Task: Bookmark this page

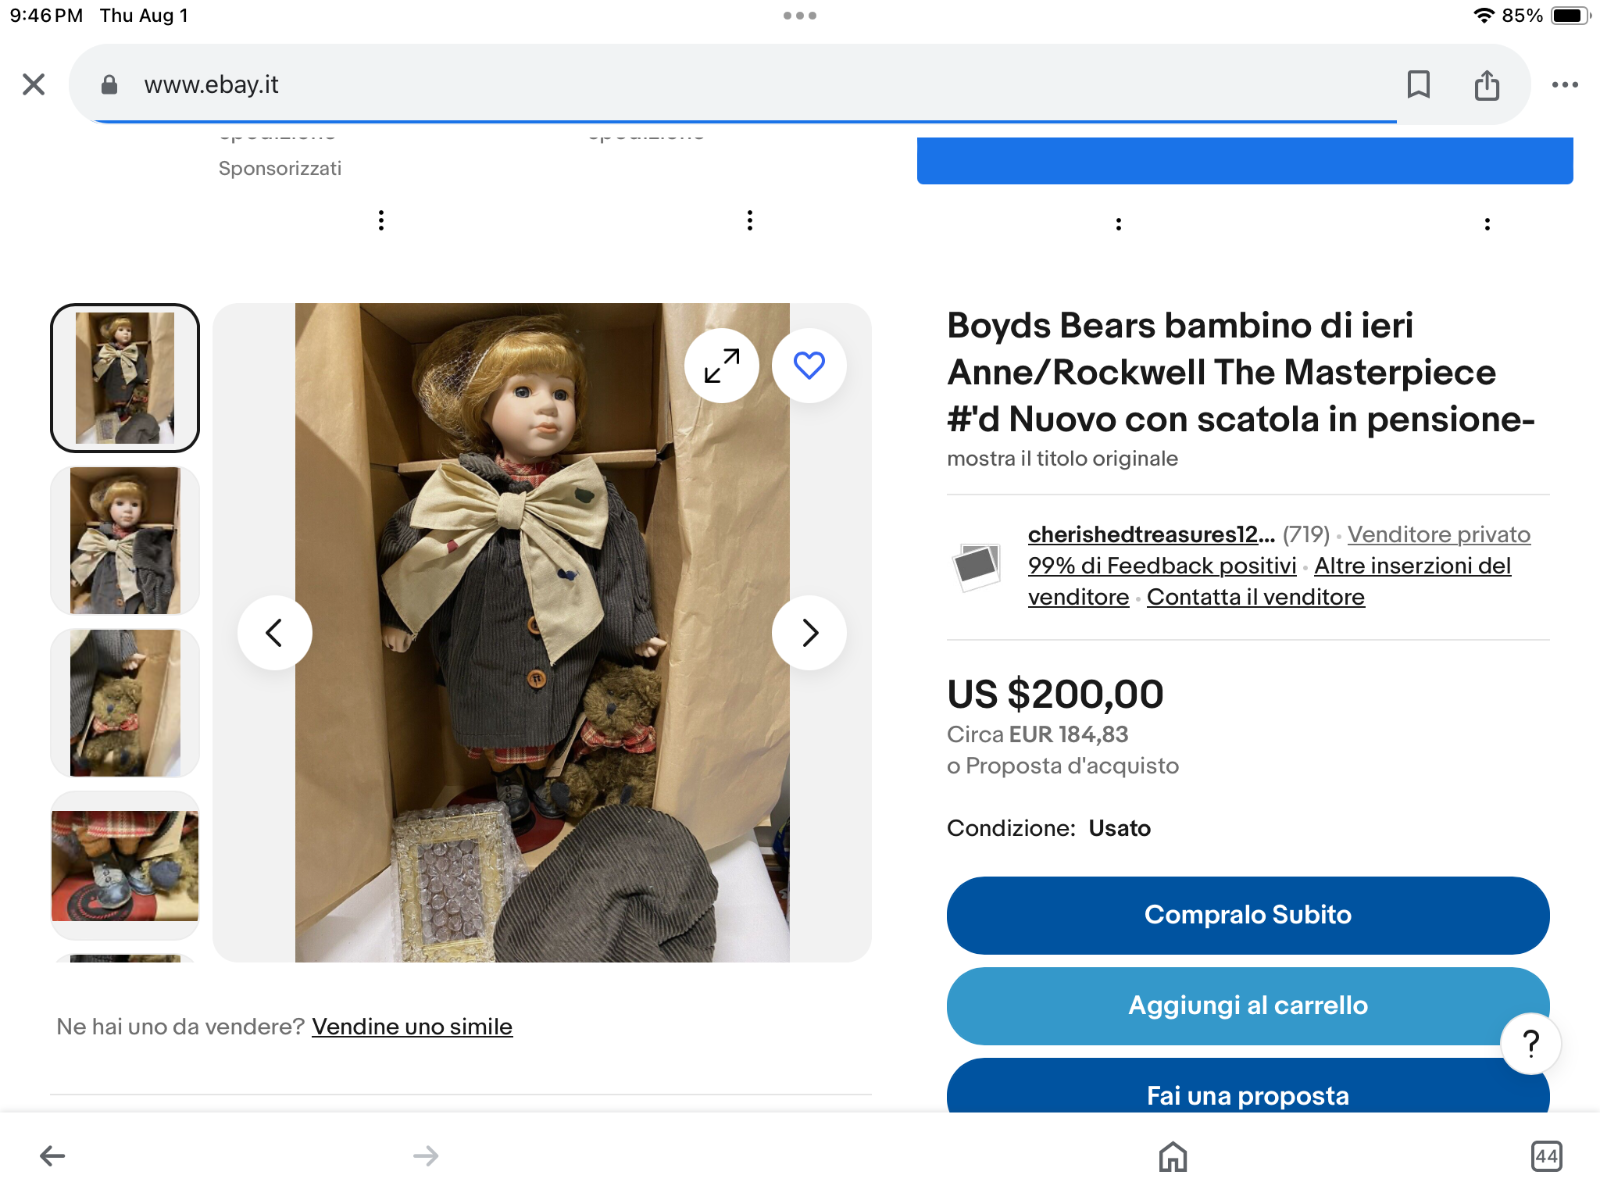Action: tap(1418, 85)
